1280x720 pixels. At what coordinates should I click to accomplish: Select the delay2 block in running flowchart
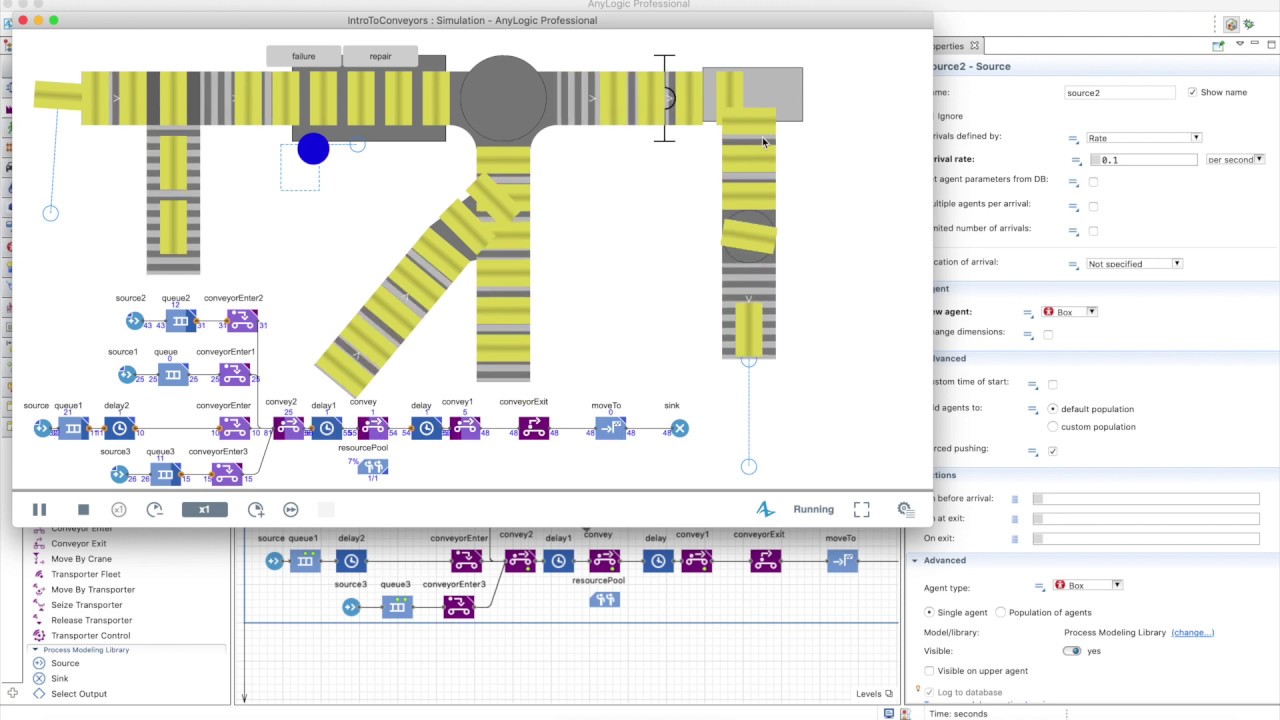(120, 429)
